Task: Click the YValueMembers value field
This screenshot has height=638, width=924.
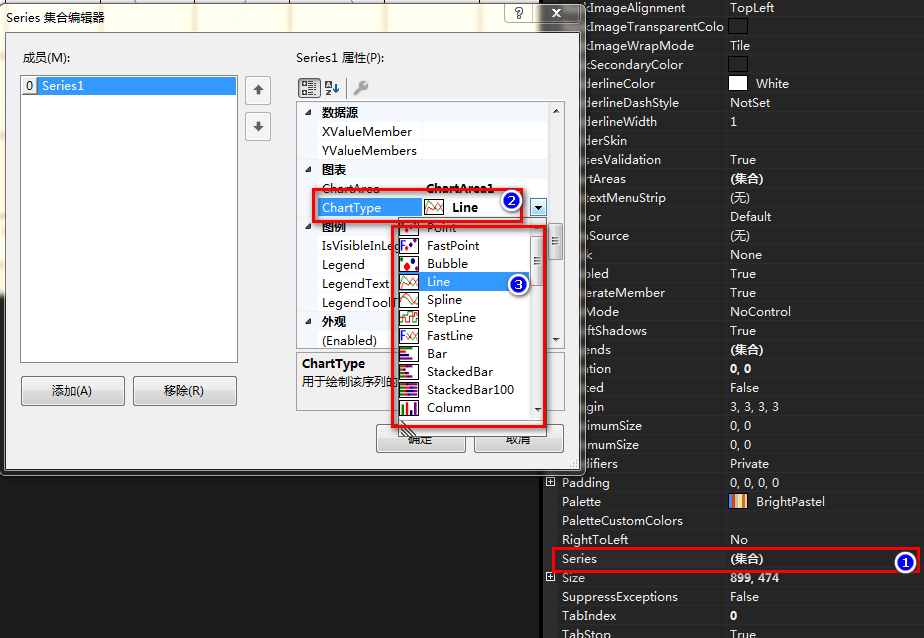Action: click(x=484, y=150)
